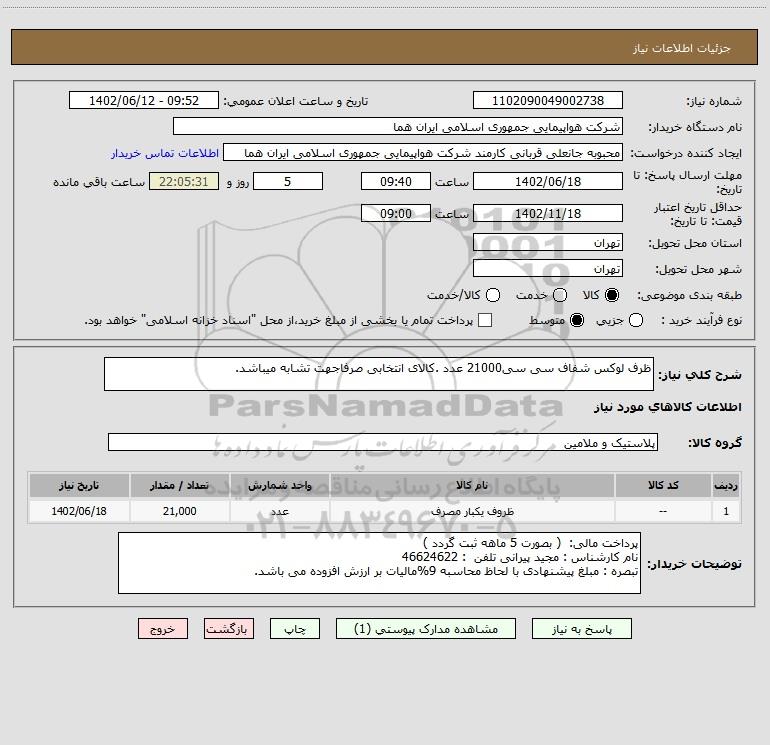770x745 pixels.
Task: Click row number 1 cell
Action: tap(726, 511)
